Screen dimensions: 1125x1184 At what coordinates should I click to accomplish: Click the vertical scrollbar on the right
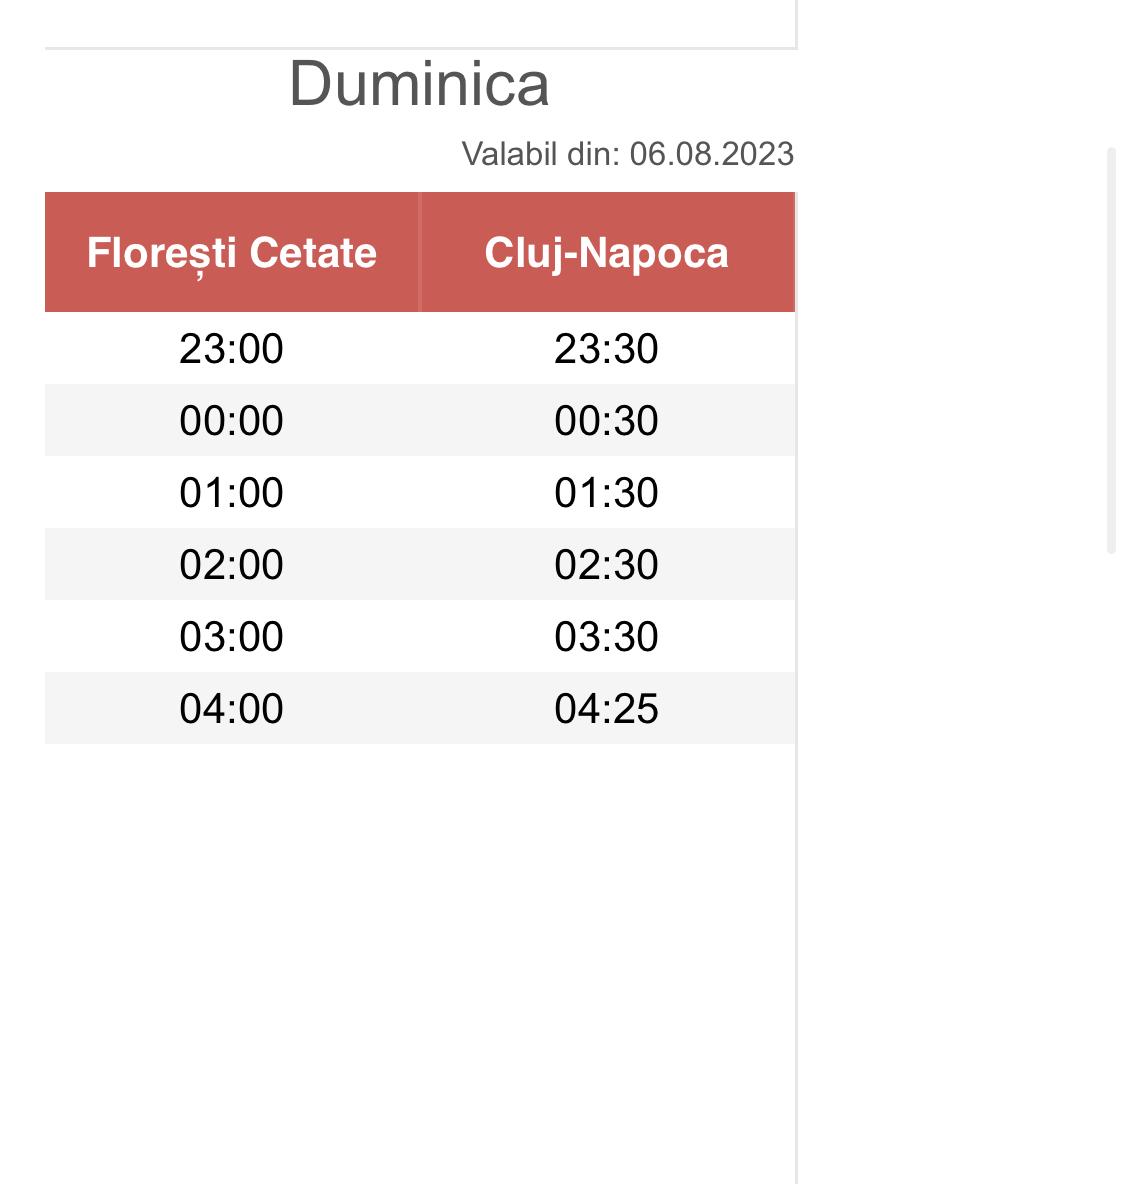point(1111,350)
